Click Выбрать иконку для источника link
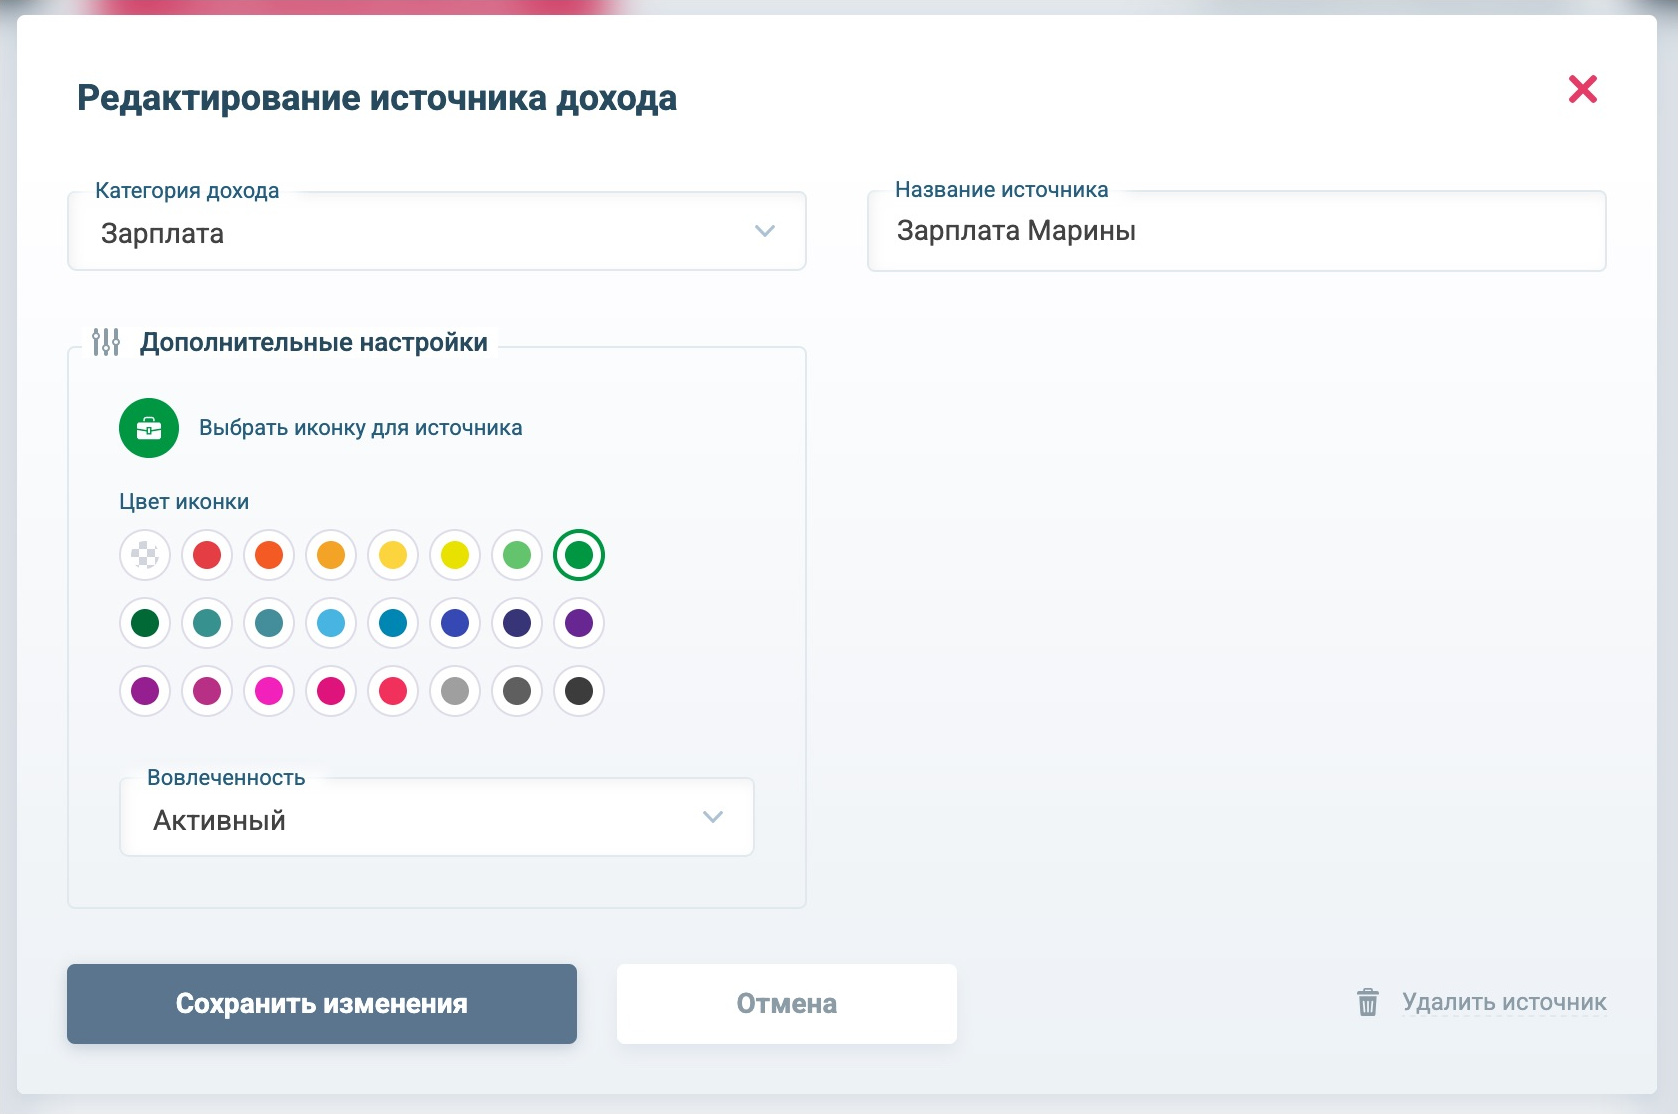 pos(360,428)
